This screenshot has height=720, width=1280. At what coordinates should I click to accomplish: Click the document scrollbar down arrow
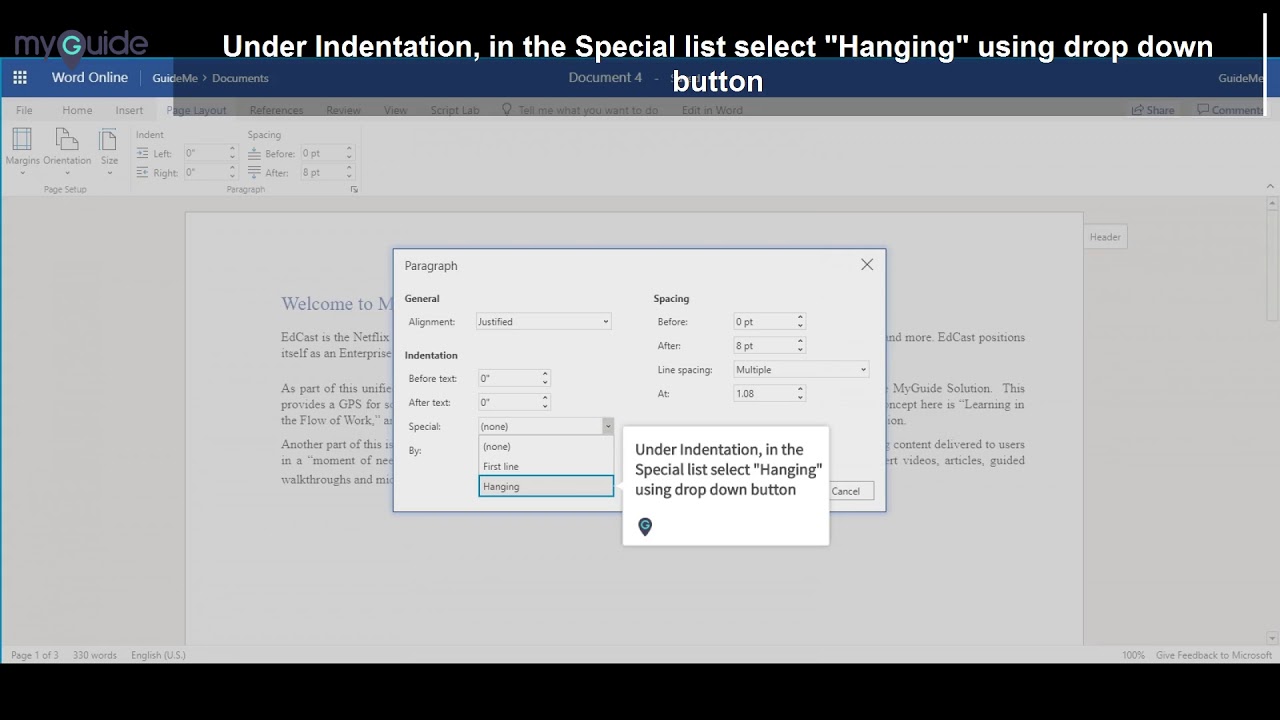coord(1272,638)
